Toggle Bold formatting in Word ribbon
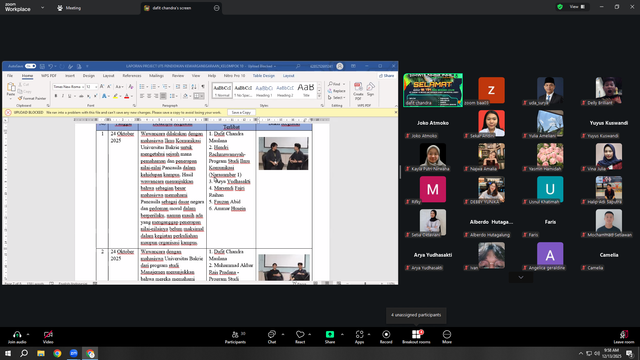Viewport: 640px width, 360px height. point(56,96)
